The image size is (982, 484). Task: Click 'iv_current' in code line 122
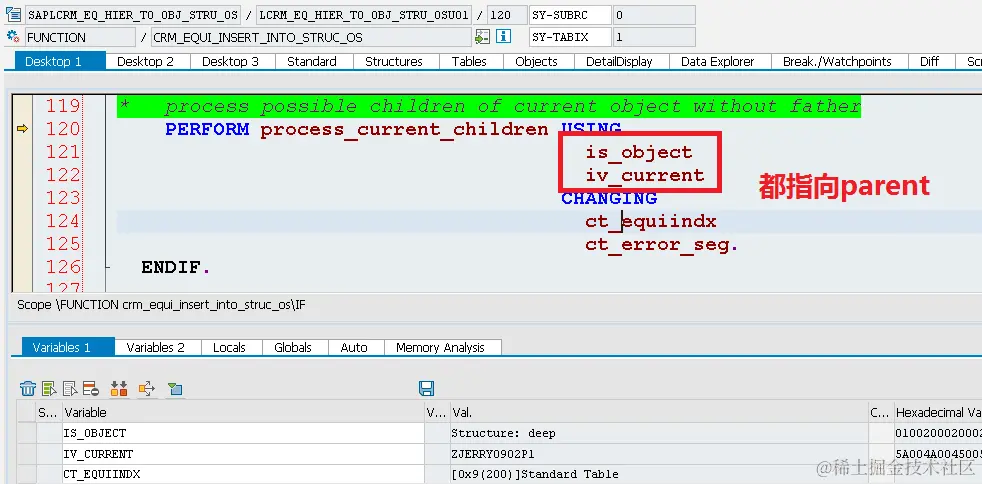[645, 175]
